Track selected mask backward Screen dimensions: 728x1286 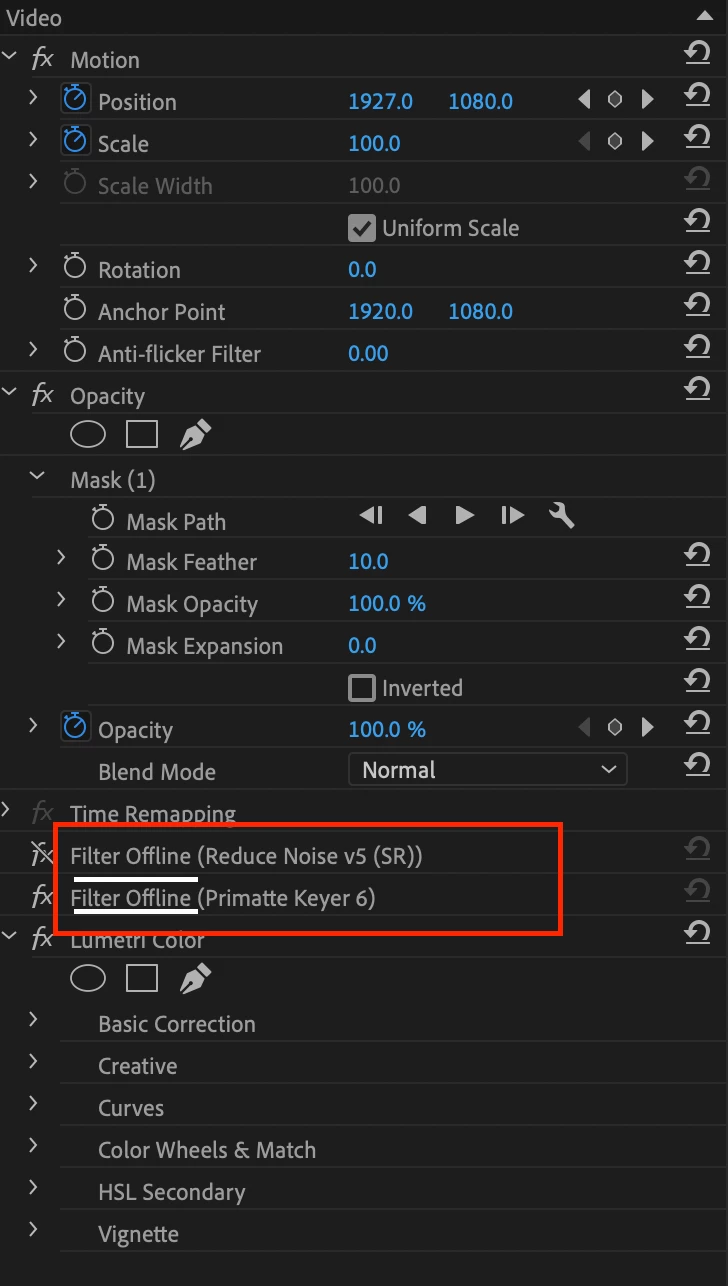pyautogui.click(x=418, y=516)
